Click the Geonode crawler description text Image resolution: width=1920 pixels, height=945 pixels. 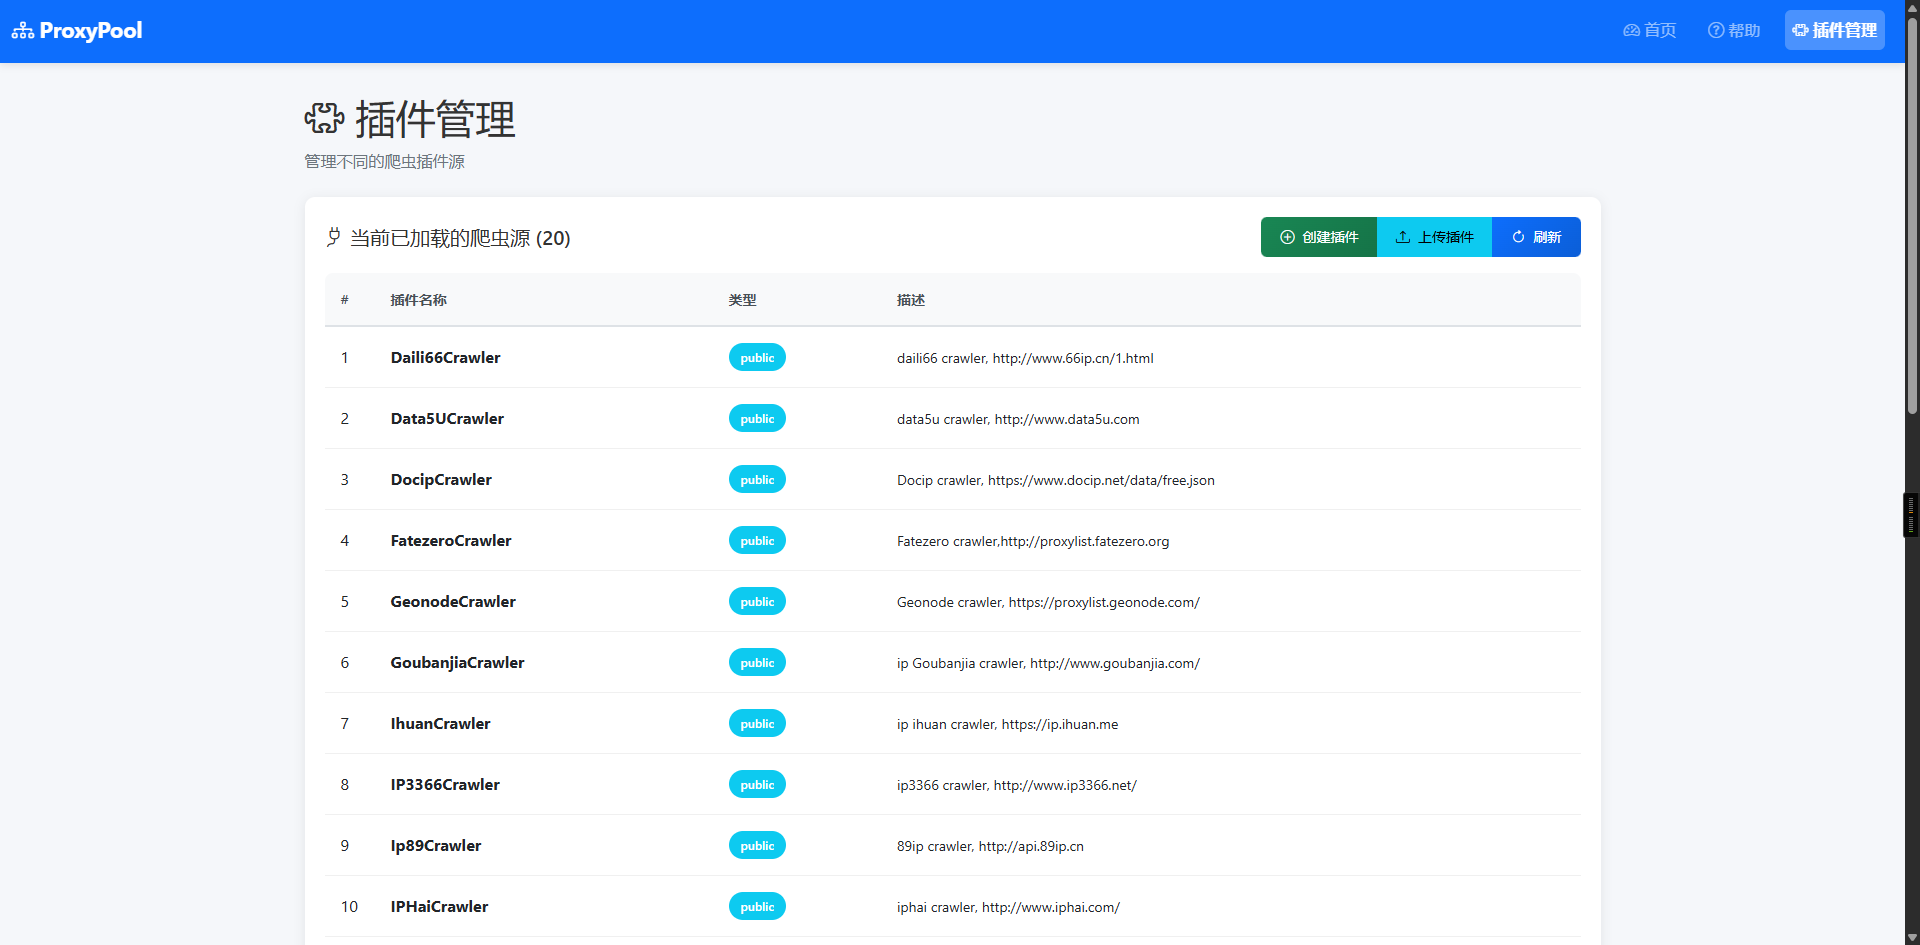click(x=1048, y=602)
